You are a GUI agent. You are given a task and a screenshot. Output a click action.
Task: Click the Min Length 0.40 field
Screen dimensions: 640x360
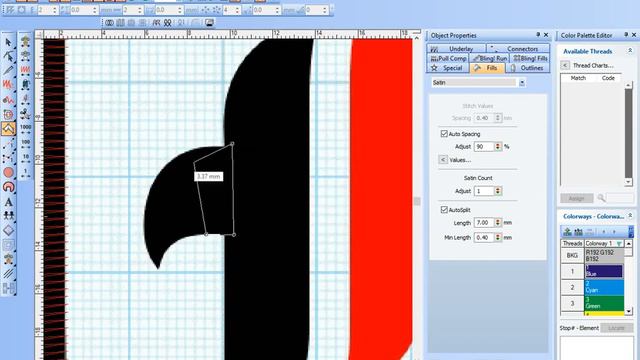point(484,238)
